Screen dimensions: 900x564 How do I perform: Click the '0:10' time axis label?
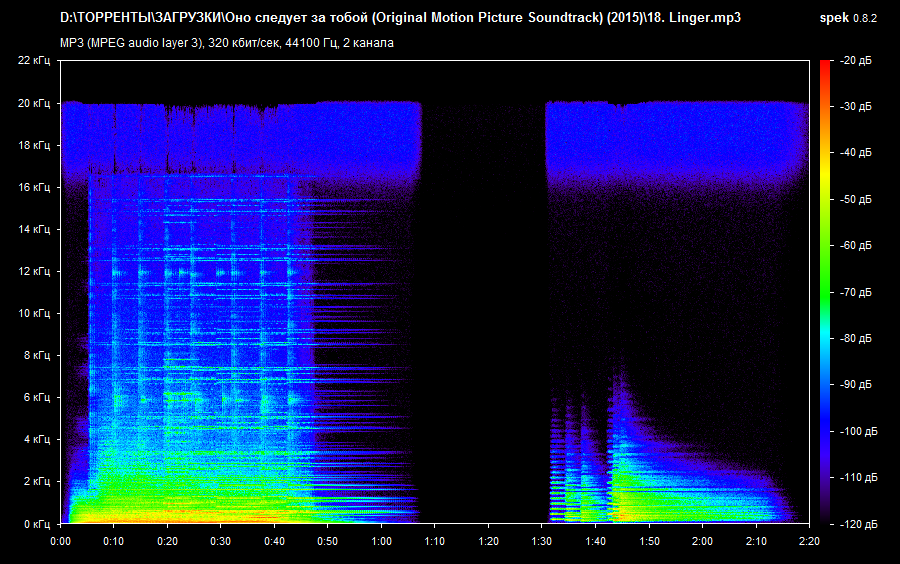[x=114, y=541]
